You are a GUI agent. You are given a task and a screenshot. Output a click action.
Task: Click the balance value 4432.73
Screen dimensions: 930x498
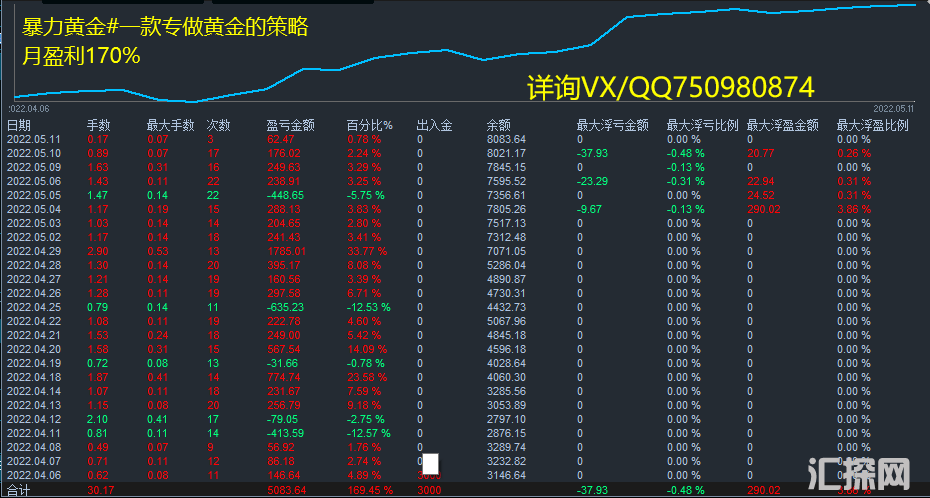tap(506, 307)
